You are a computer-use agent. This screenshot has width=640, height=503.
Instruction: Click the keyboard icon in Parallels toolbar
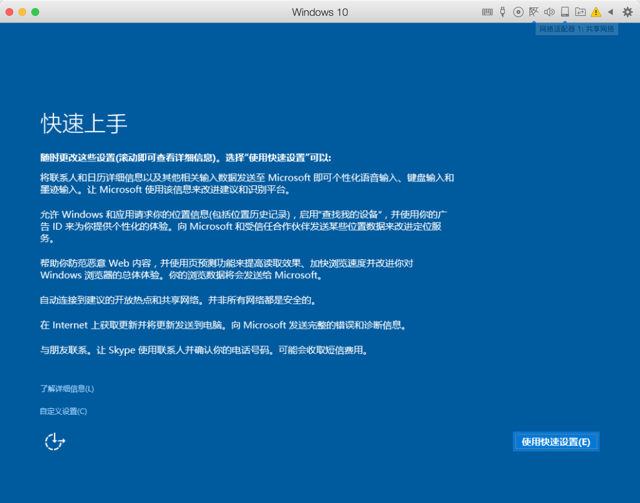click(x=487, y=12)
